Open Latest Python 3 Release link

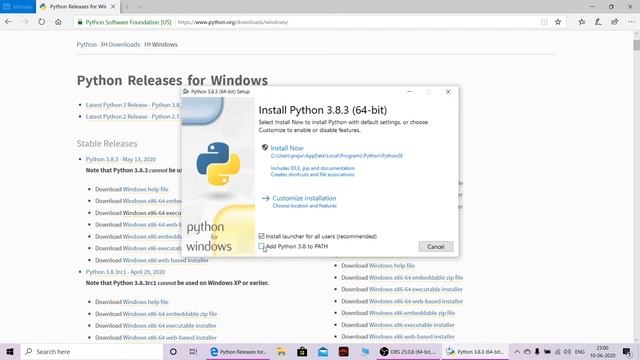(x=133, y=105)
